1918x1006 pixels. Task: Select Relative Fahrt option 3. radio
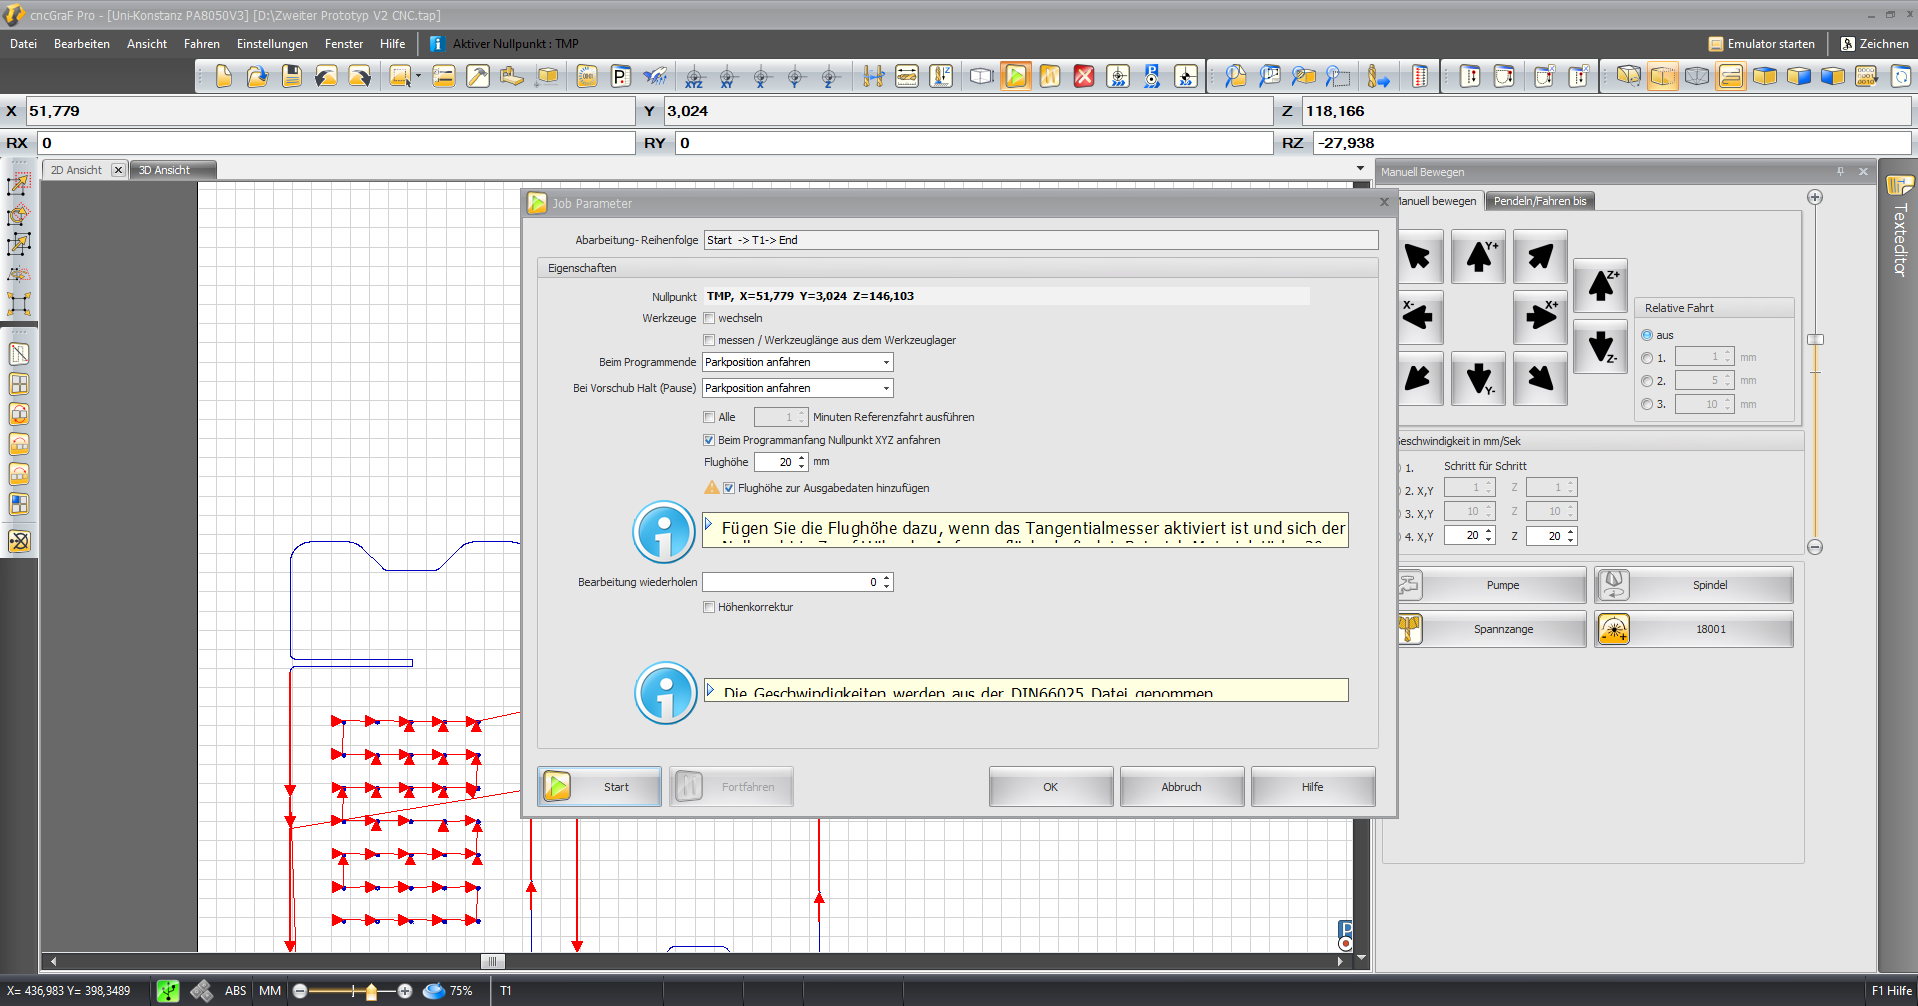1647,404
